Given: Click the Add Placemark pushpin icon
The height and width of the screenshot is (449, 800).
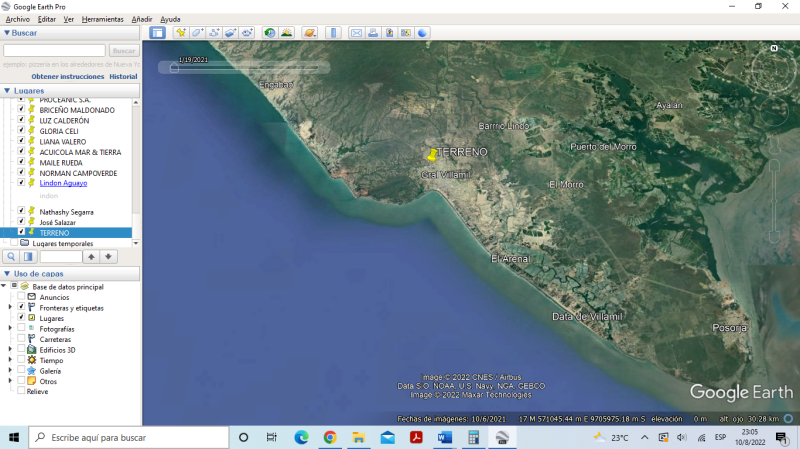Looking at the screenshot, I should [181, 33].
